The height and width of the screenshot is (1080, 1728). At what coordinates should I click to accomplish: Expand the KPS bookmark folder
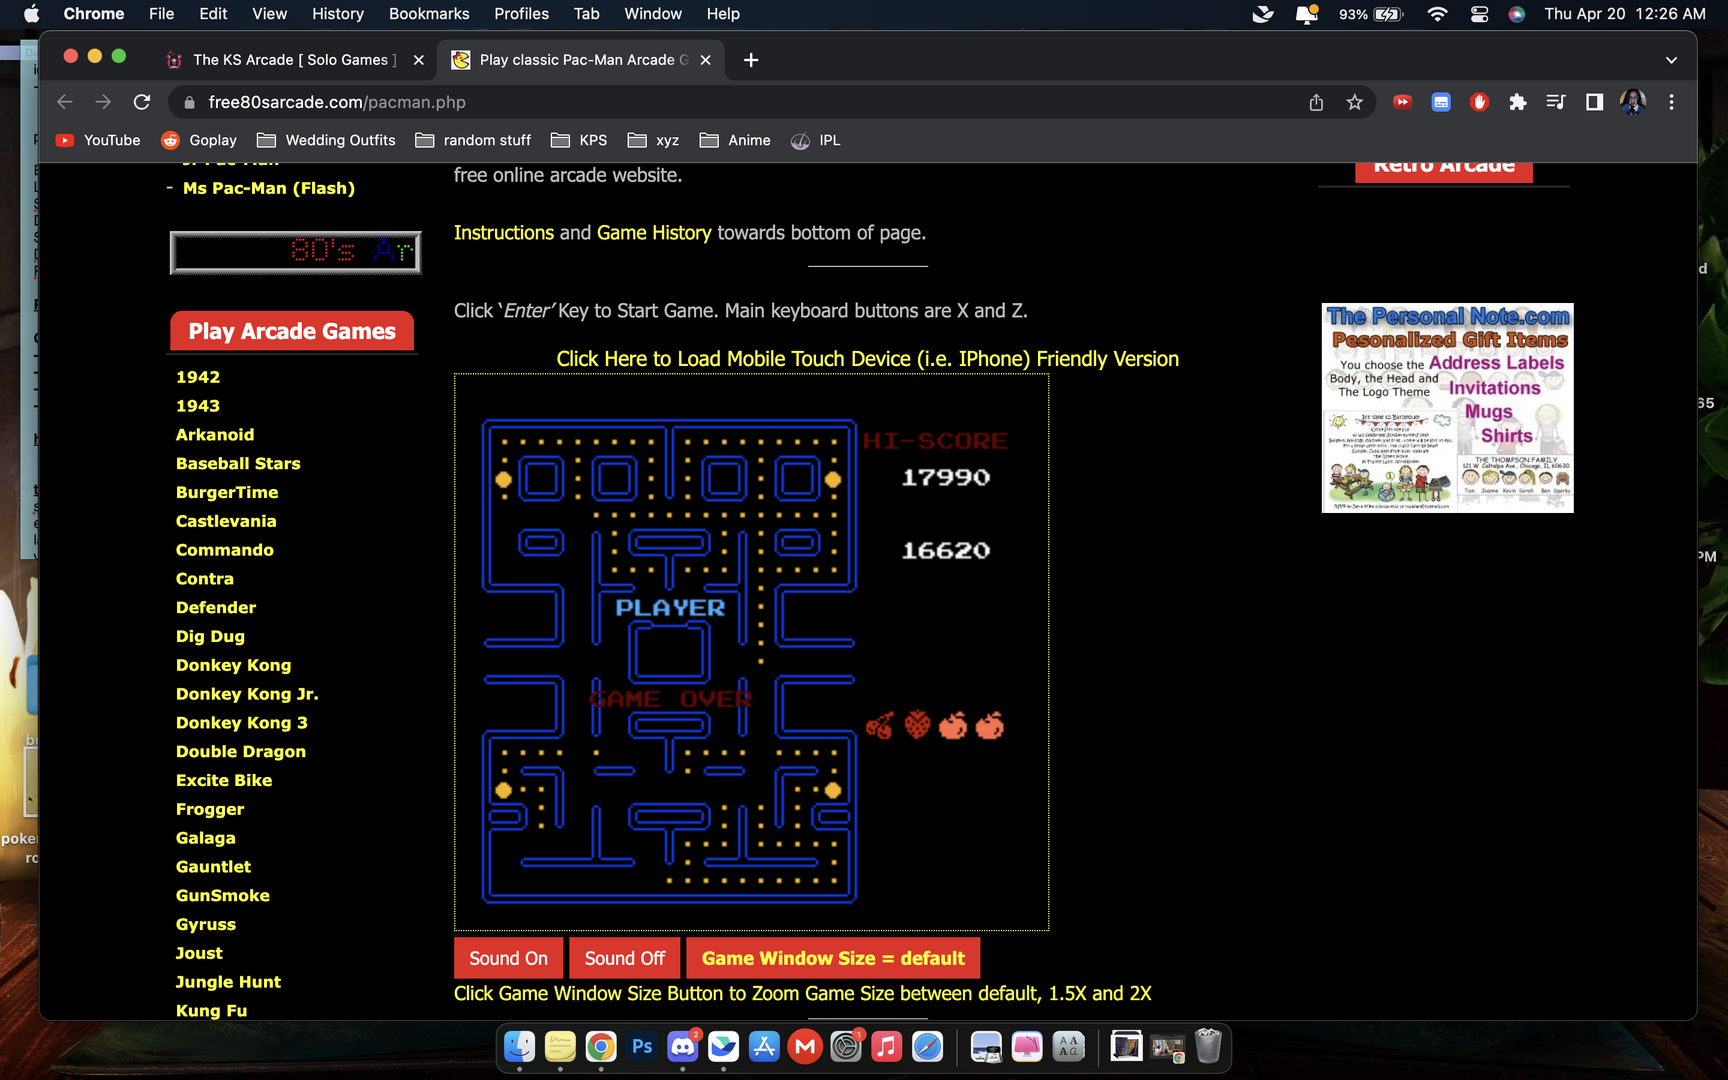click(x=579, y=140)
